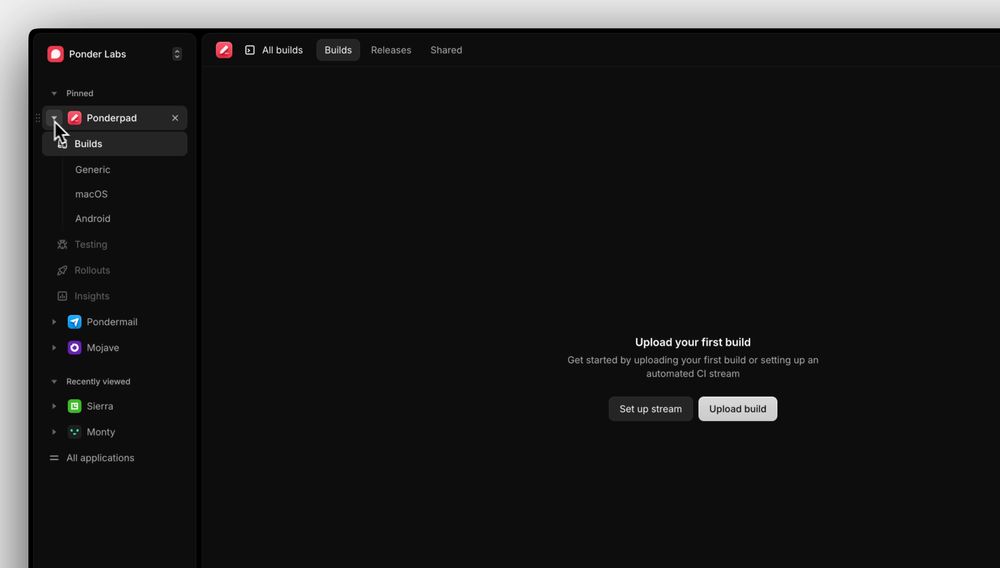
Task: Collapse the Ponderpad tree item
Action: pos(54,118)
